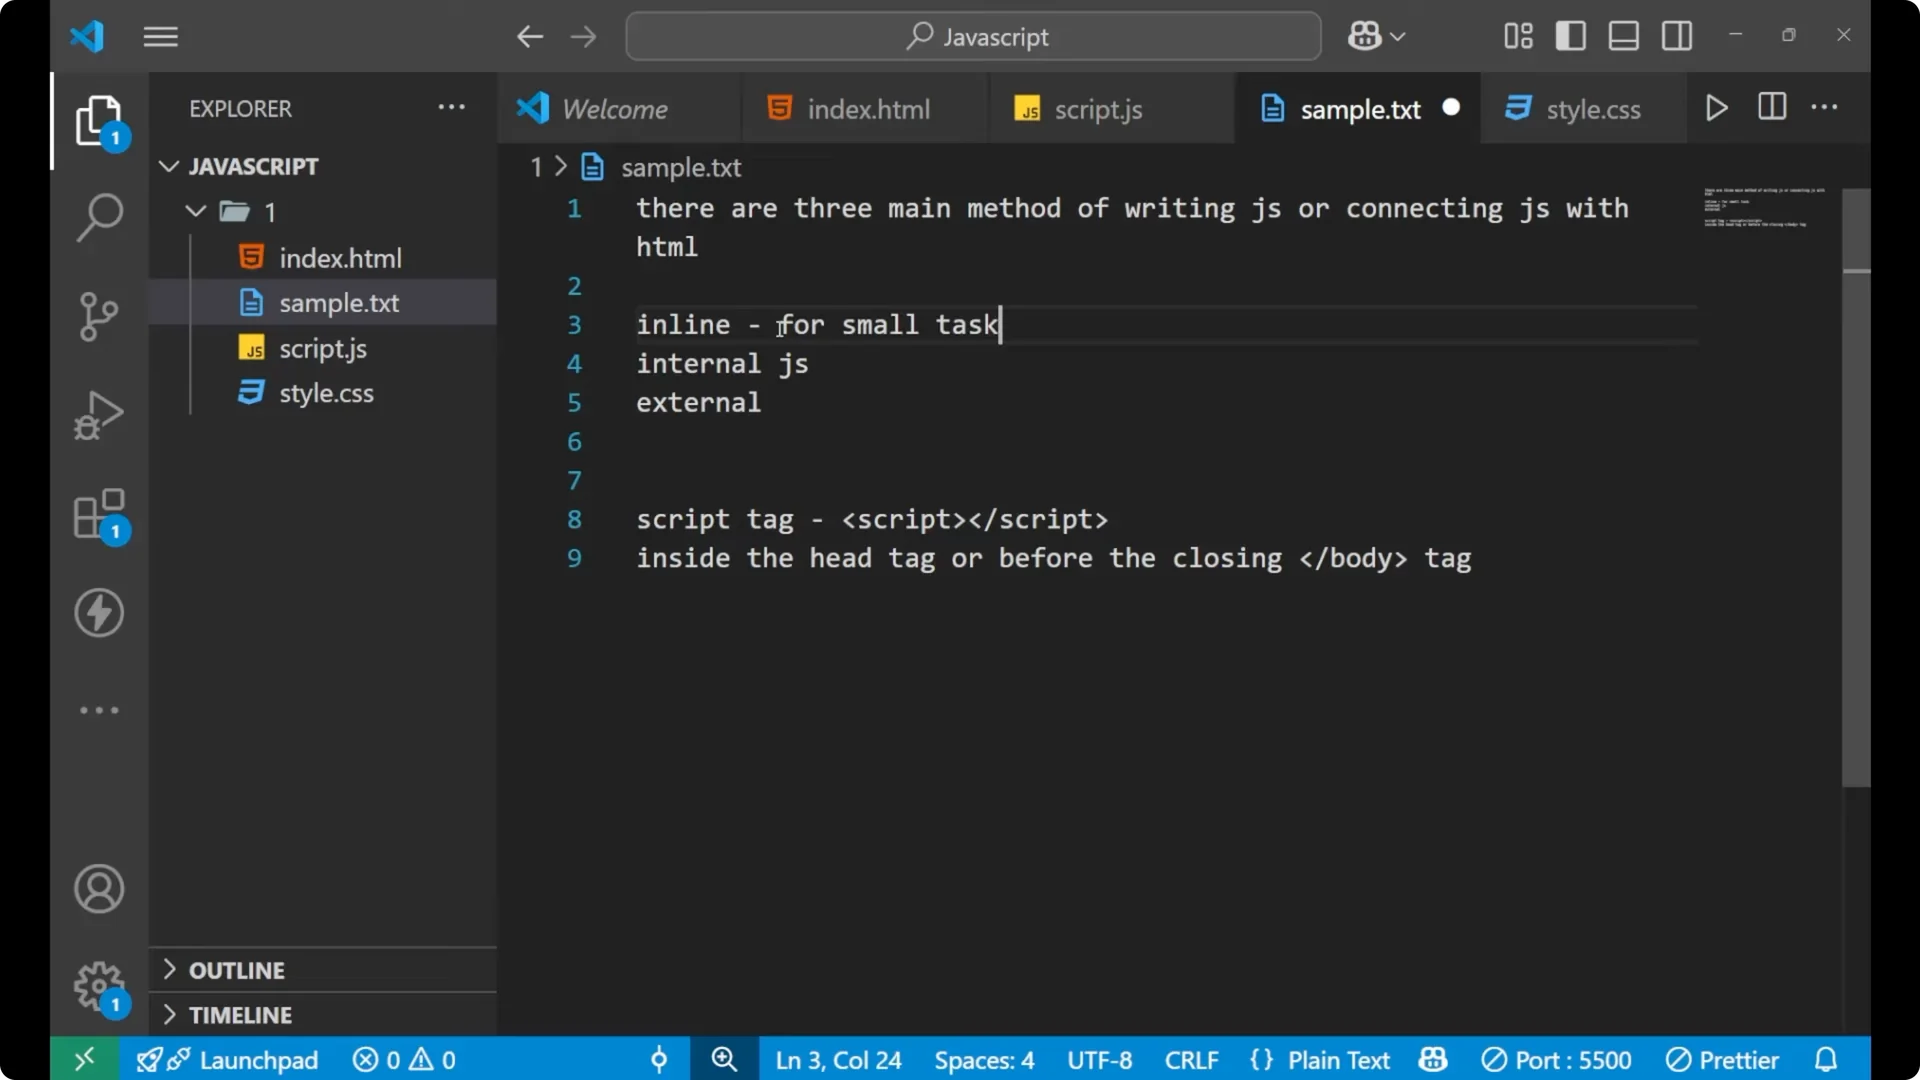Expand the TIMELINE section
The width and height of the screenshot is (1920, 1080).
(240, 1014)
